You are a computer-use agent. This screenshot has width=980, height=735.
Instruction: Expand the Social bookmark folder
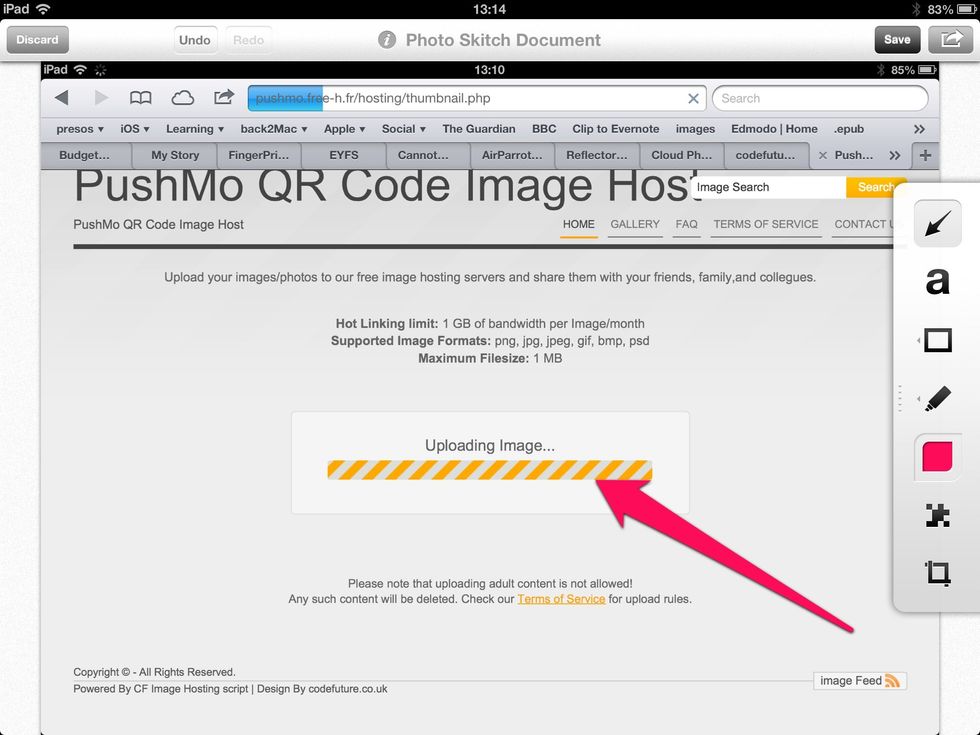[x=404, y=129]
